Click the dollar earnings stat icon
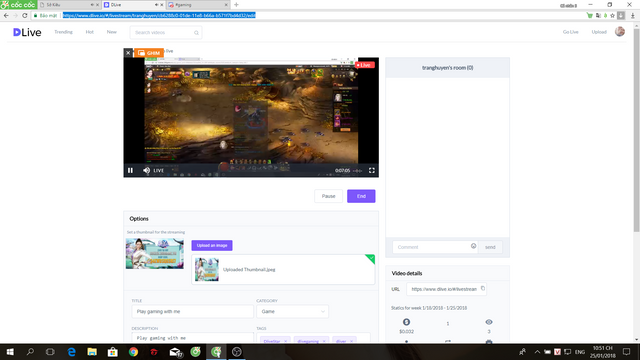 click(406, 322)
